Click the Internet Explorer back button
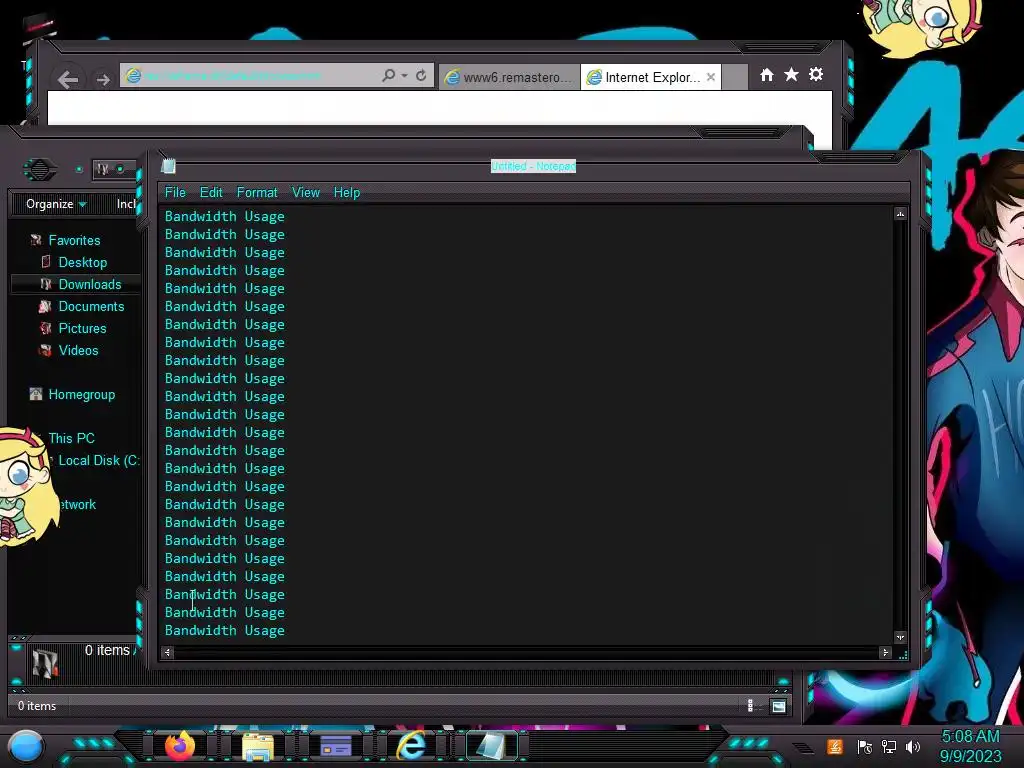The height and width of the screenshot is (768, 1024). click(x=68, y=80)
